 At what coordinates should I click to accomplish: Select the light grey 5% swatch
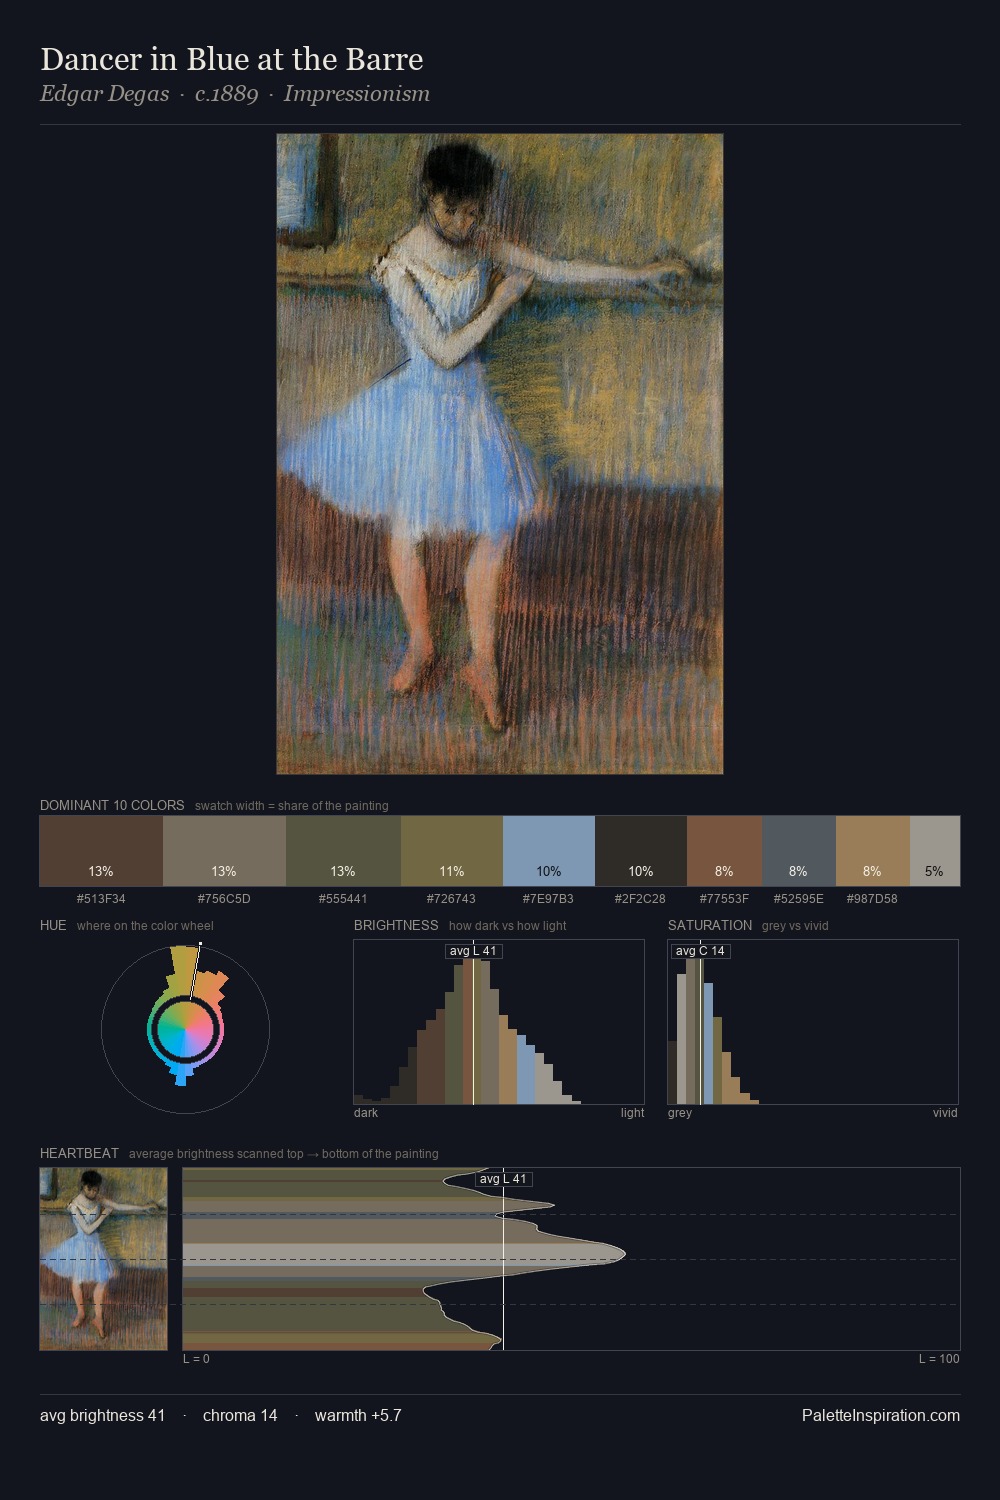tap(935, 851)
